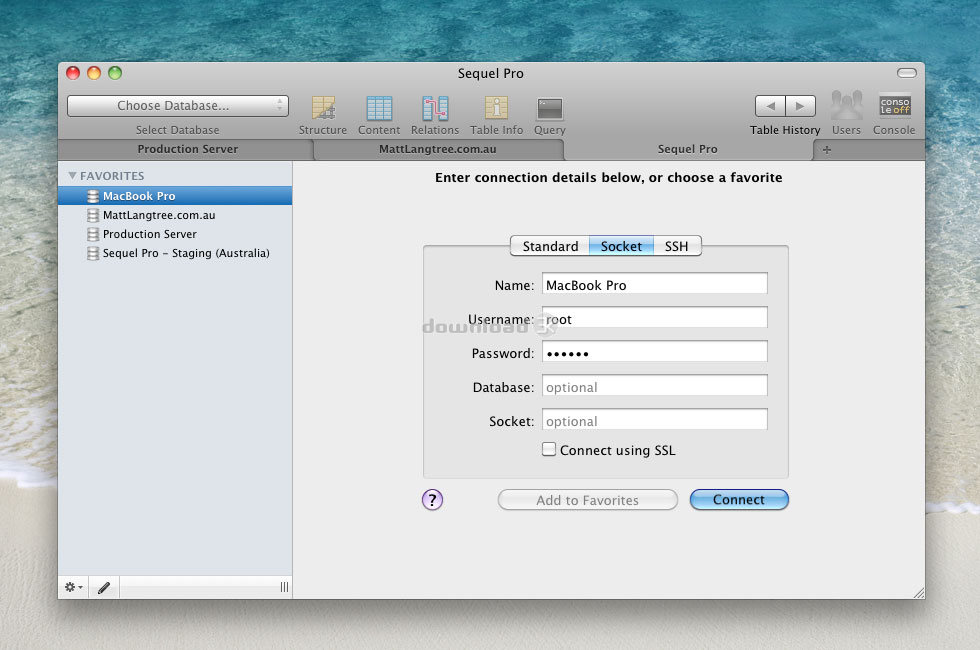Viewport: 980px width, 650px height.
Task: Switch to the Production Server tab
Action: point(187,149)
